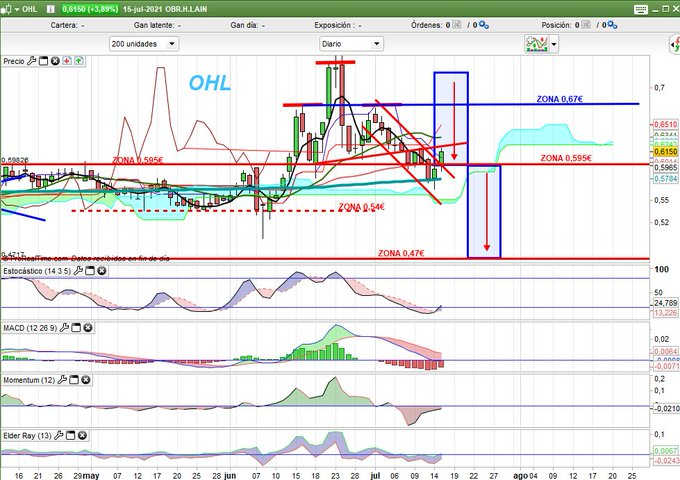The height and width of the screenshot is (480, 680).
Task: Select the ZONA 0,47€ annotation text
Action: click(x=401, y=253)
